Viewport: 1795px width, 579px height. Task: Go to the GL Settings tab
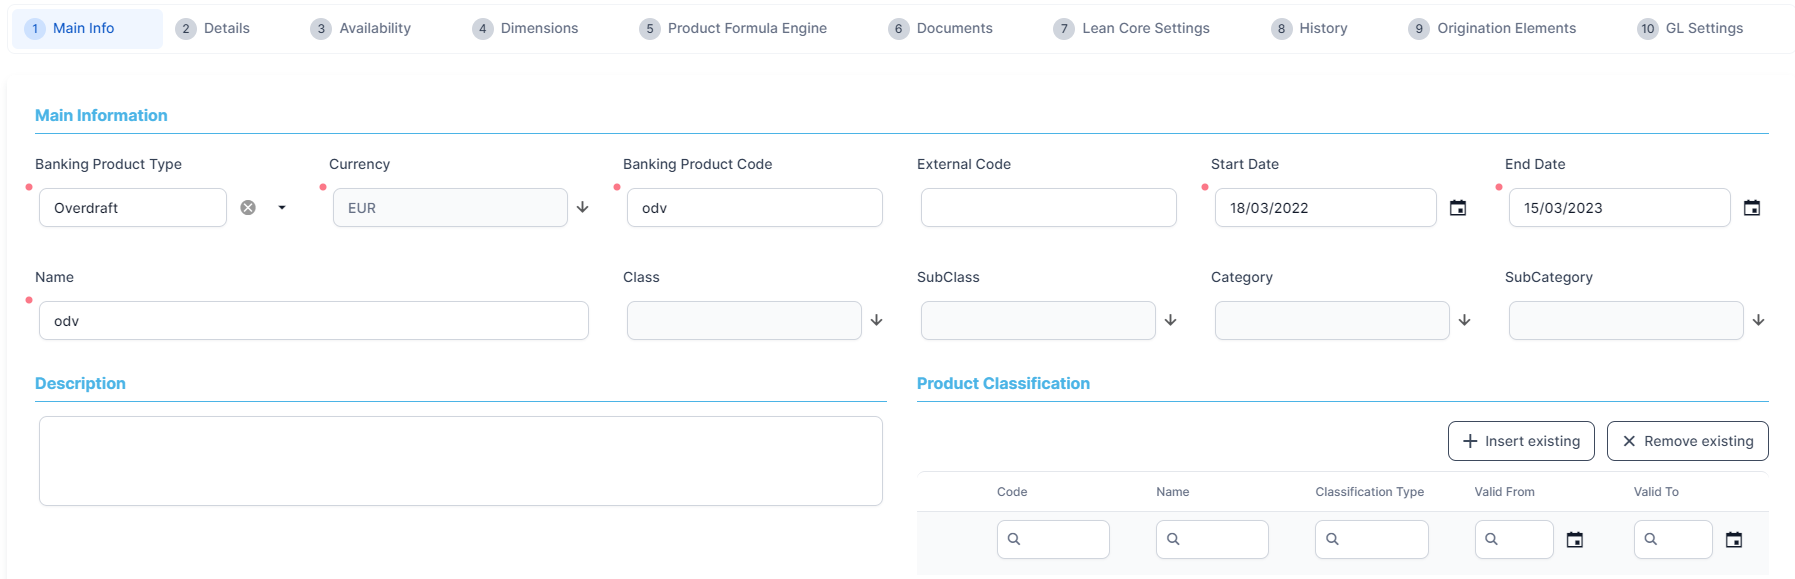1691,28
